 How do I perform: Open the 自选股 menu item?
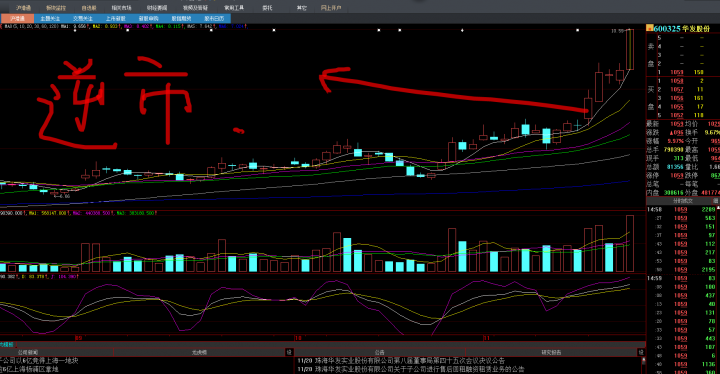tap(89, 8)
